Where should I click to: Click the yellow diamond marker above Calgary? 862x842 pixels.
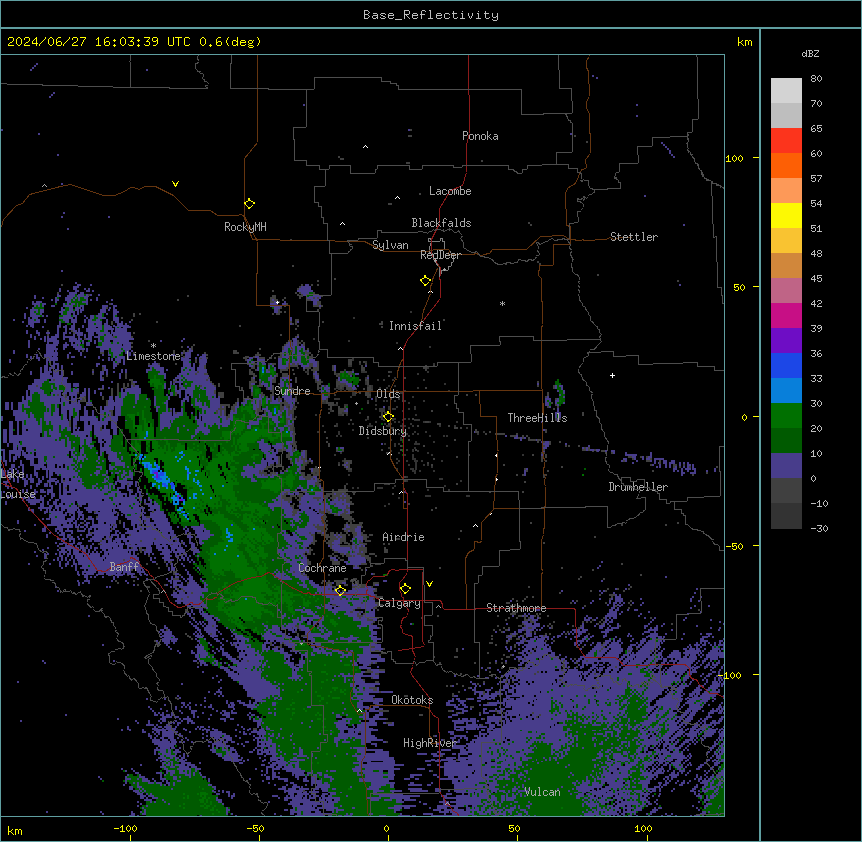(405, 589)
